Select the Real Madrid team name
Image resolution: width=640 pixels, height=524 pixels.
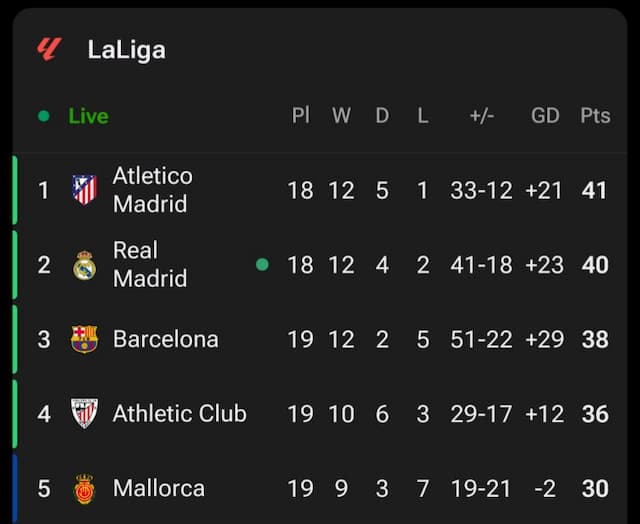(150, 264)
